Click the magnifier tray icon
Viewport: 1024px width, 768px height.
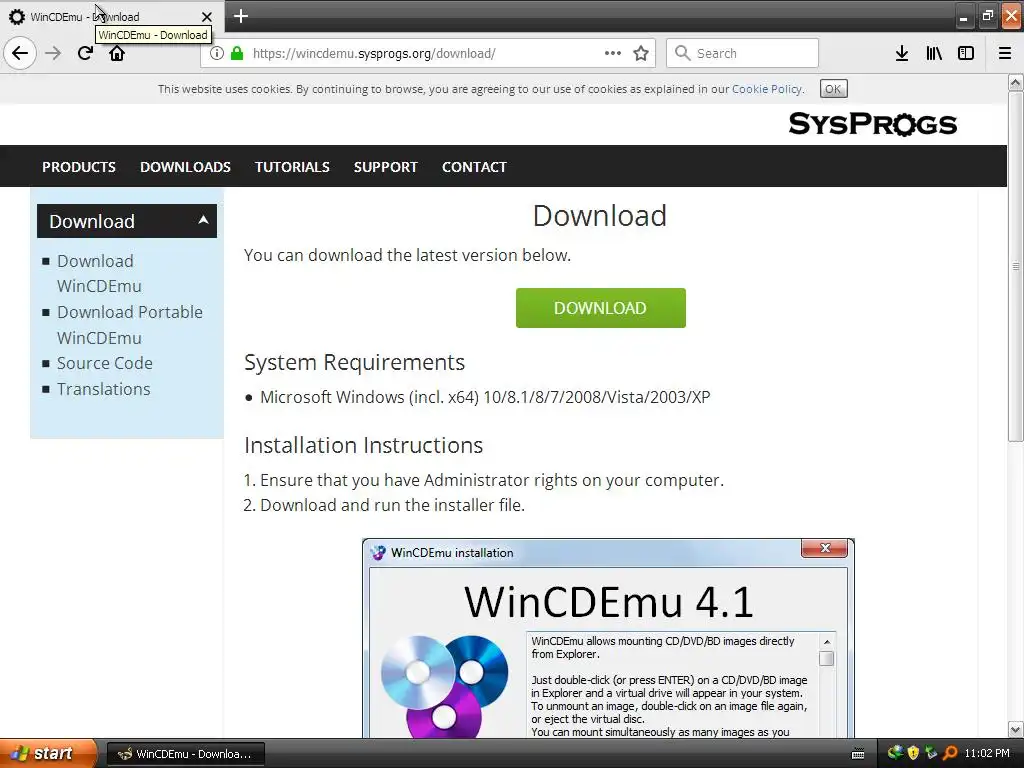point(950,753)
